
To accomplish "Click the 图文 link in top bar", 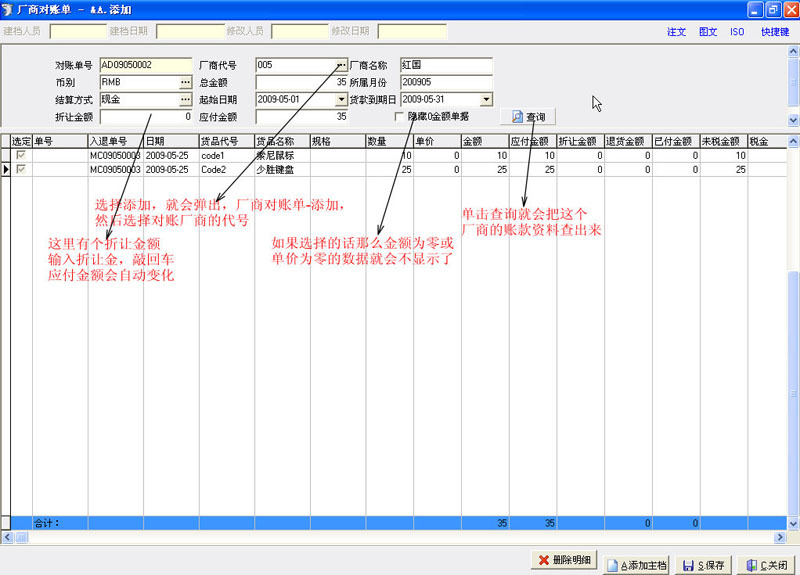I will pos(708,32).
